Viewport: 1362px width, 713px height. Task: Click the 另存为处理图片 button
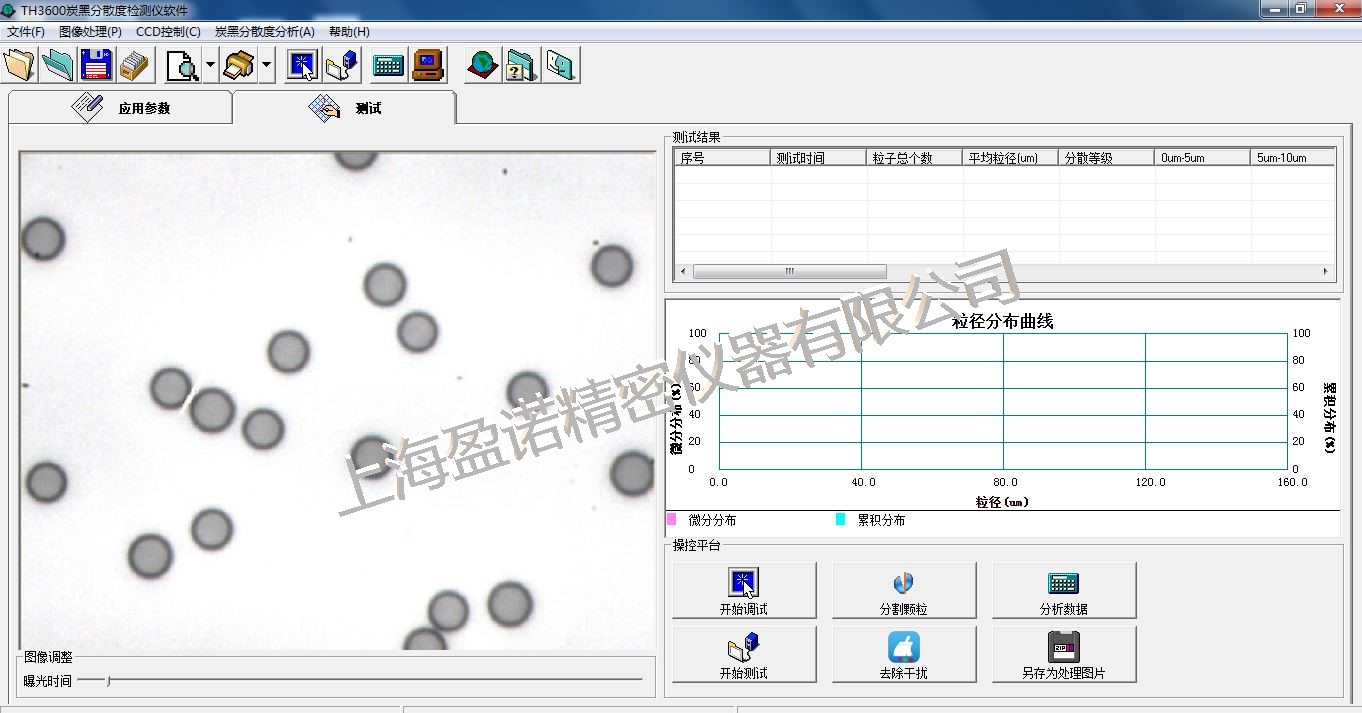1064,655
